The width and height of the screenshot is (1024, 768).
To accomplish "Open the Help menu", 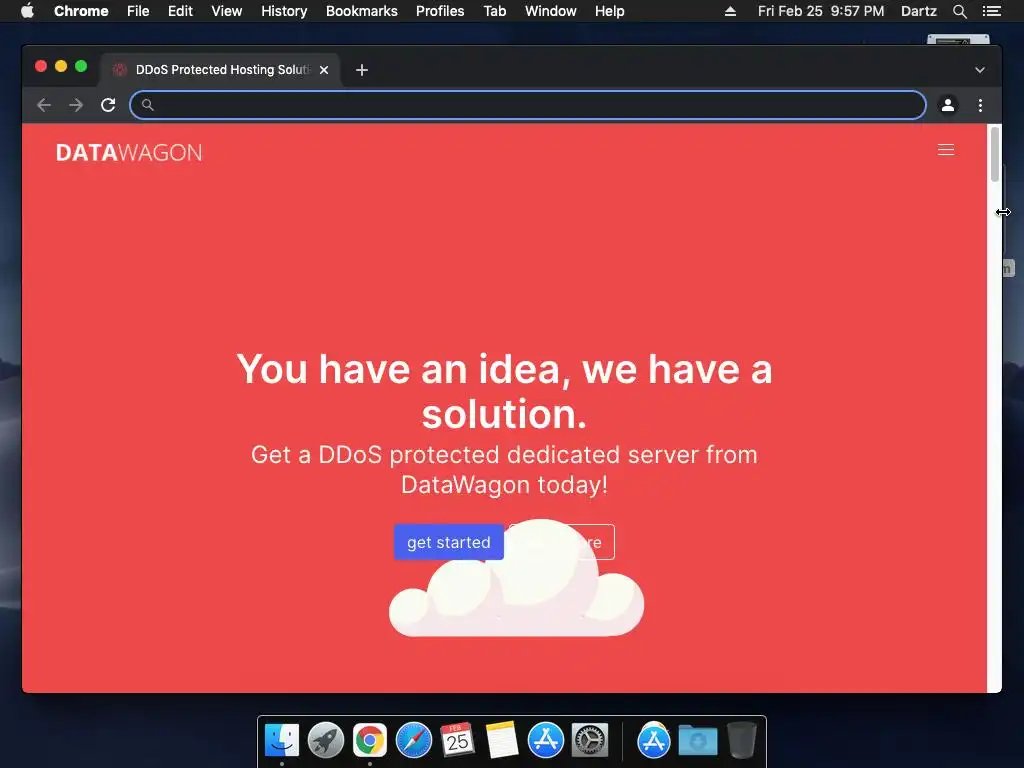I will [x=609, y=11].
